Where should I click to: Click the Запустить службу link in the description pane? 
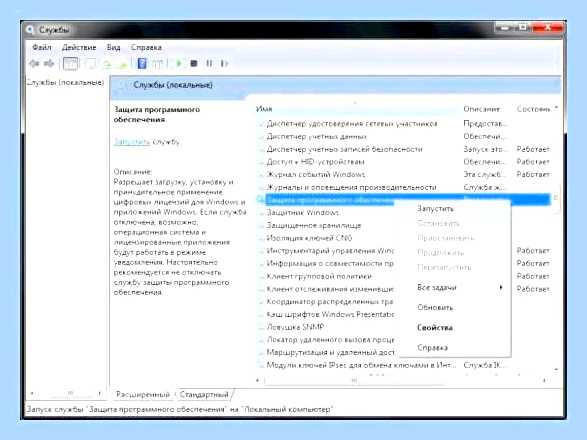132,142
